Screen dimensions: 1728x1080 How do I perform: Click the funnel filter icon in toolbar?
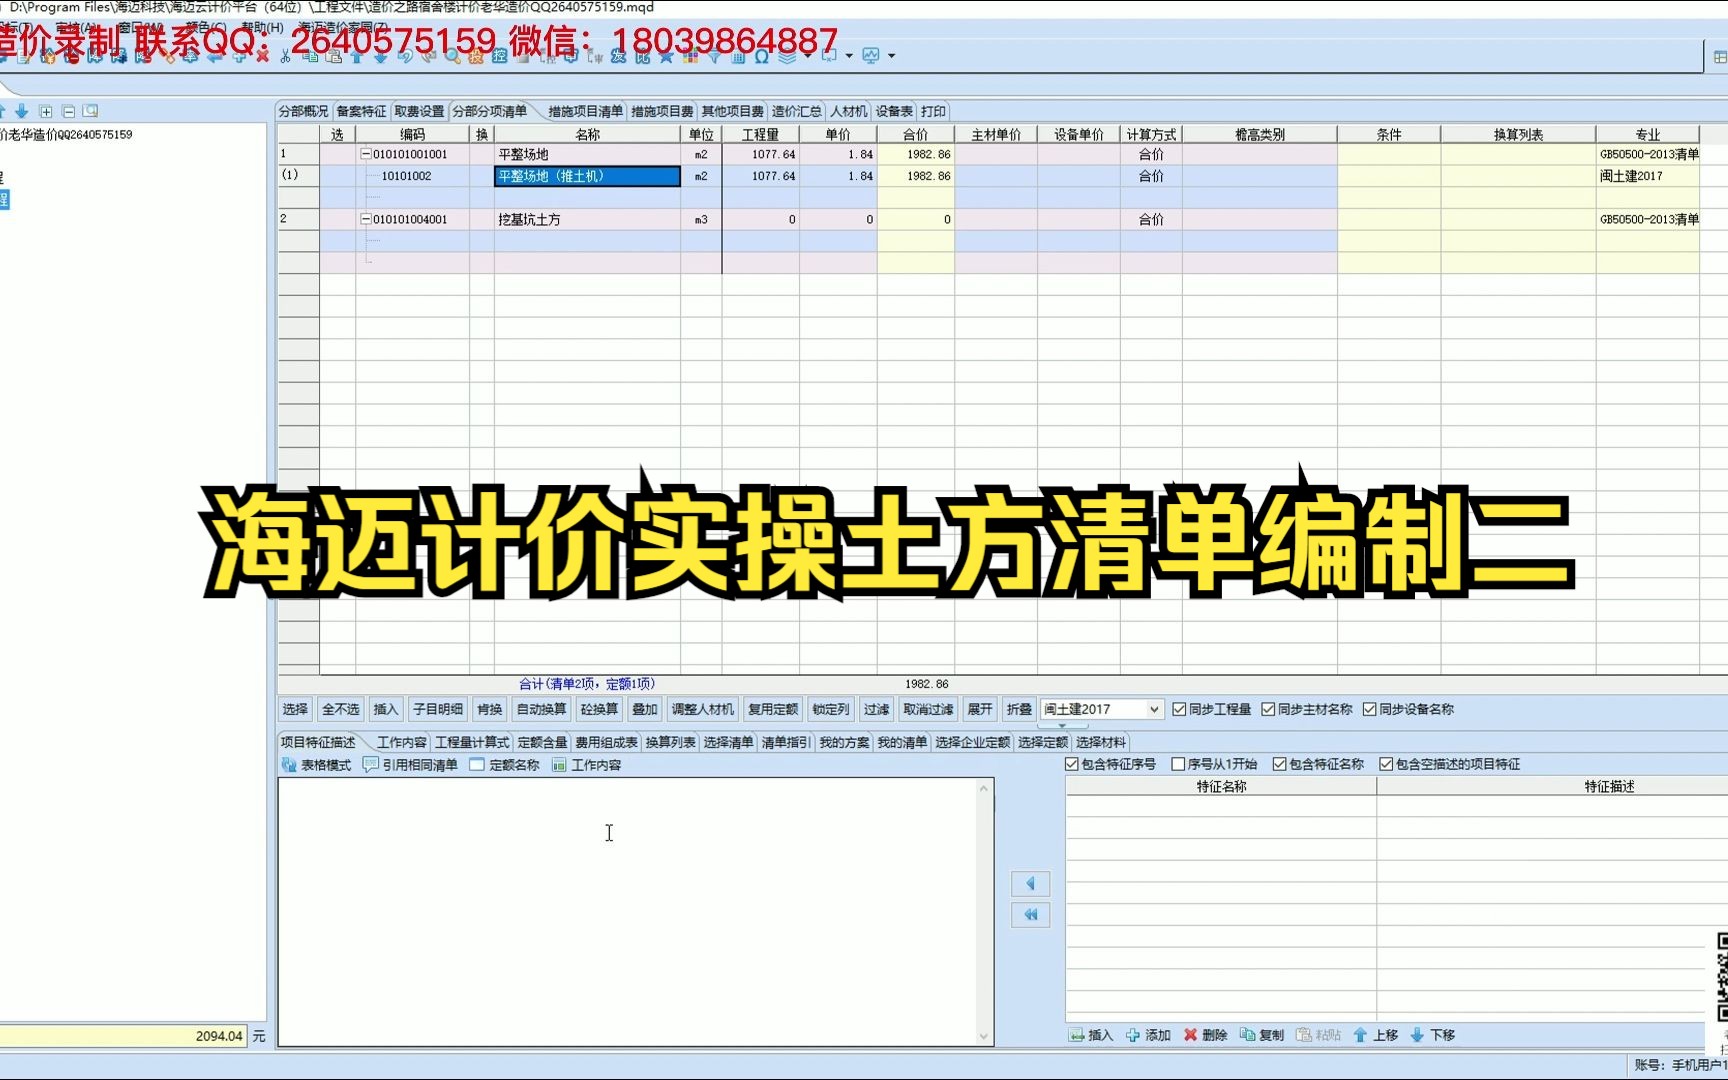714,56
